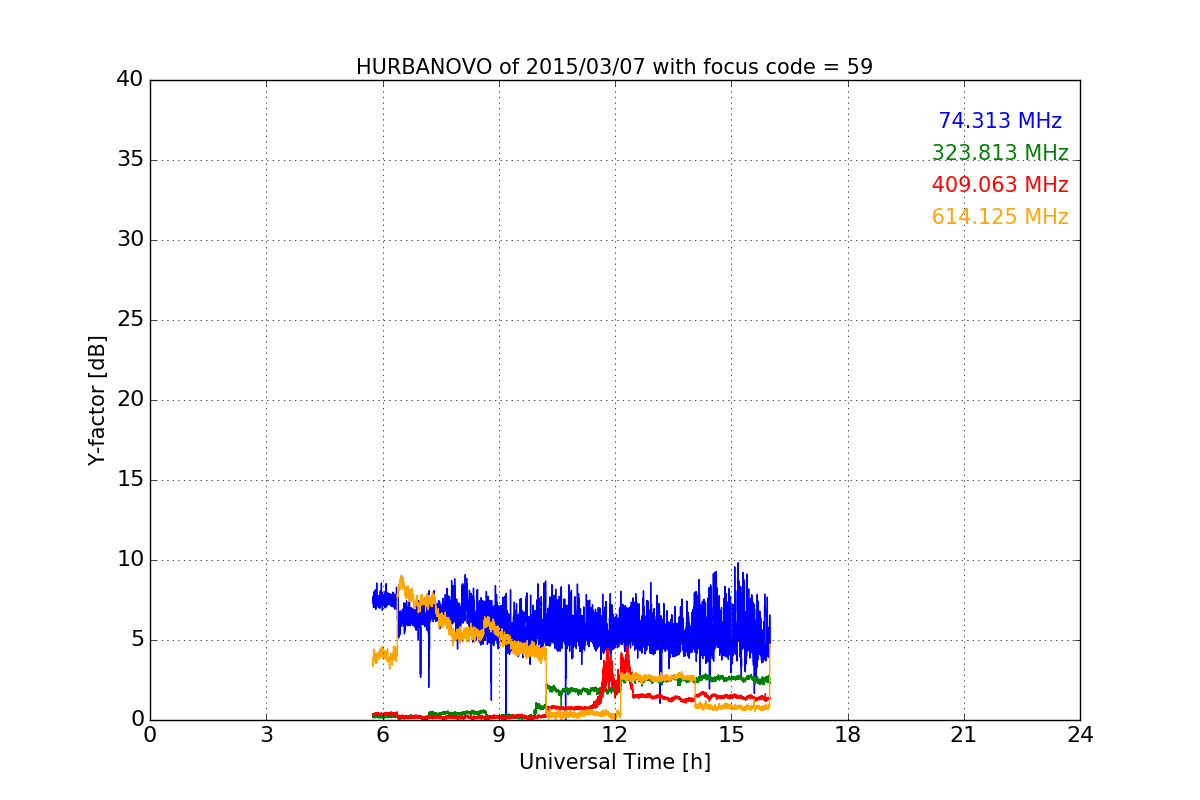Click y-axis tick label 20
Image resolution: width=1200 pixels, height=800 pixels.
130,400
